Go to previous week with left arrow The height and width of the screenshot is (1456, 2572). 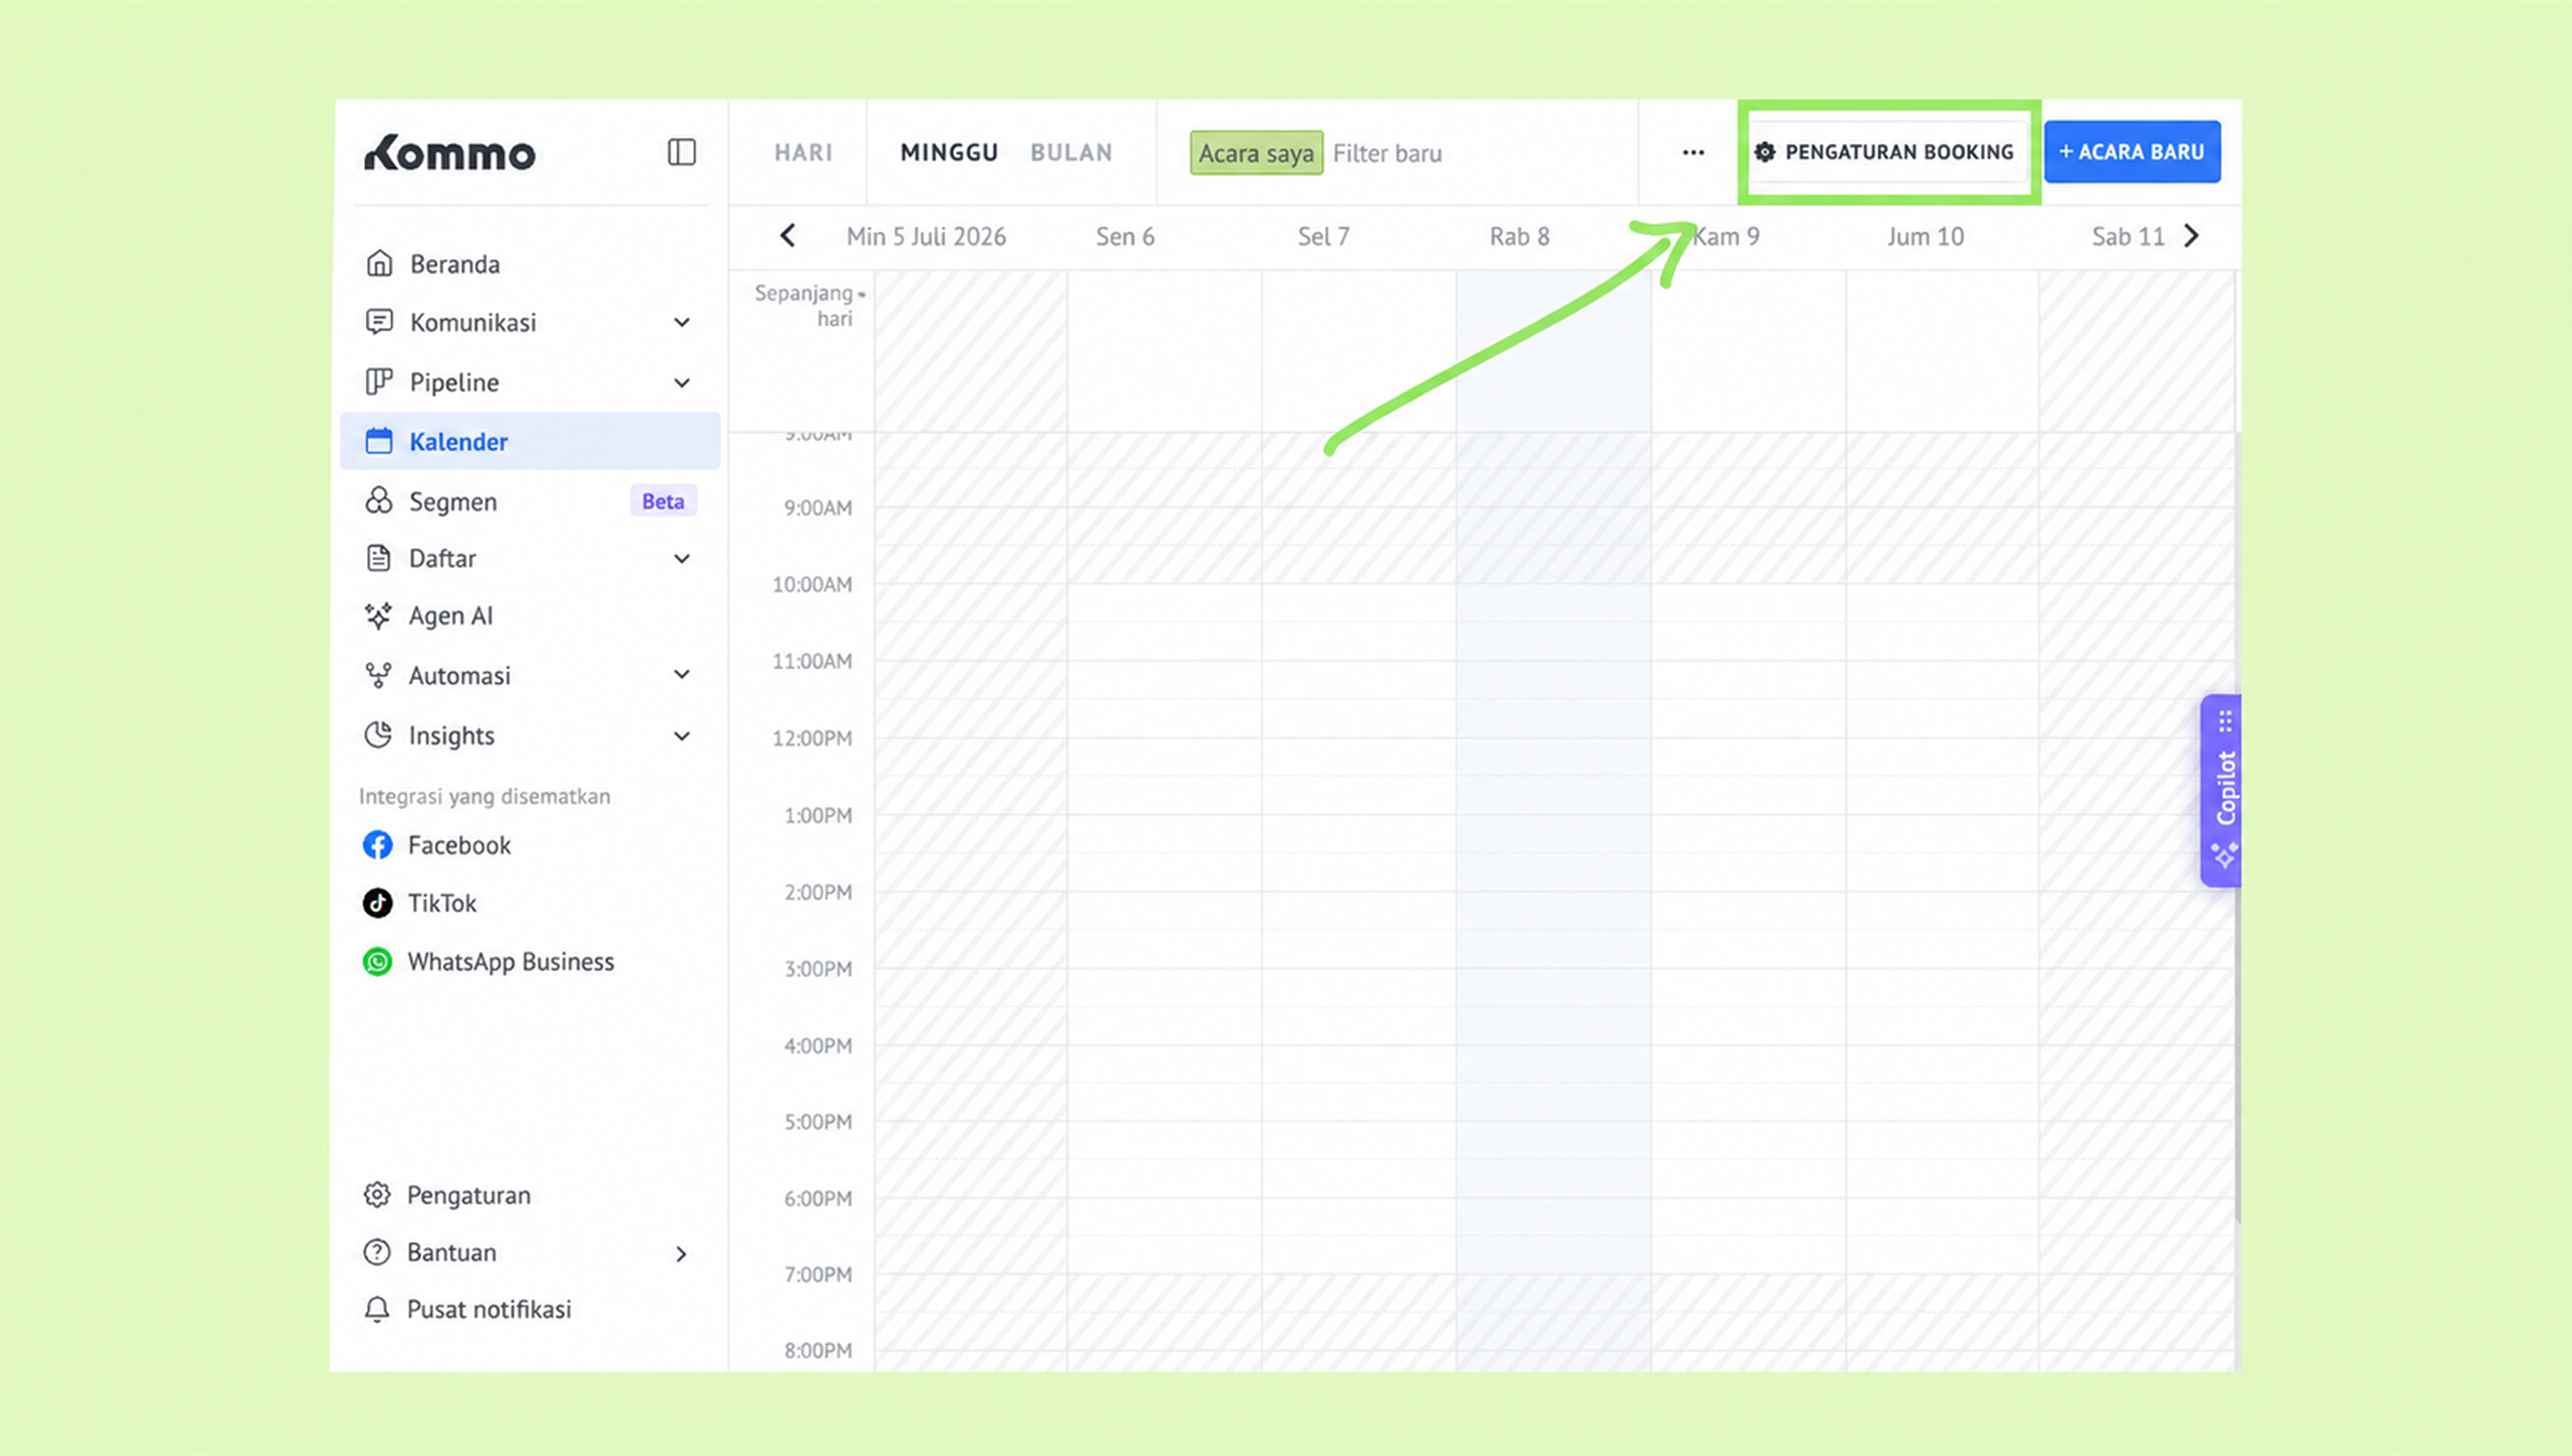coord(788,236)
